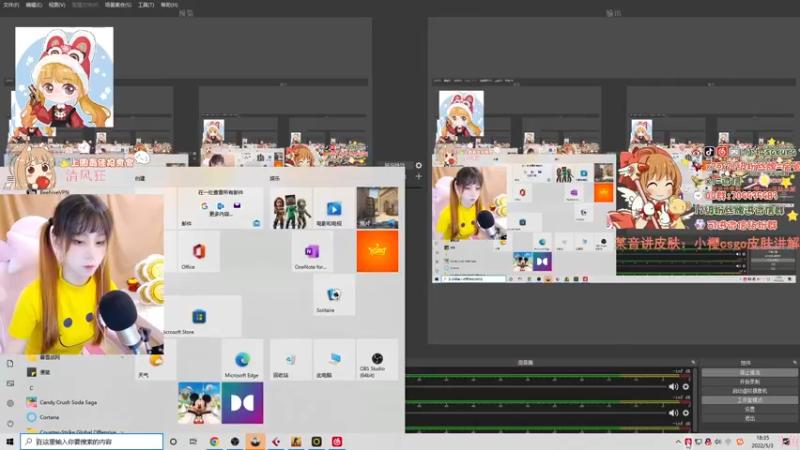Screen dimensions: 800x450
Task: Open the photos tile with desert map image
Action: click(x=377, y=208)
